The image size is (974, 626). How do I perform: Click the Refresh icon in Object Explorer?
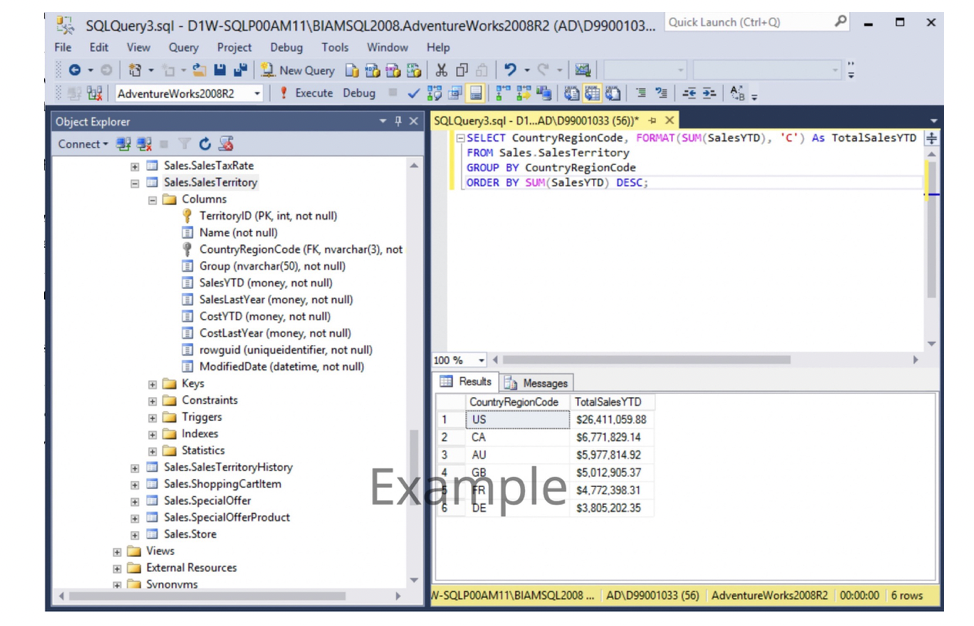pyautogui.click(x=205, y=144)
